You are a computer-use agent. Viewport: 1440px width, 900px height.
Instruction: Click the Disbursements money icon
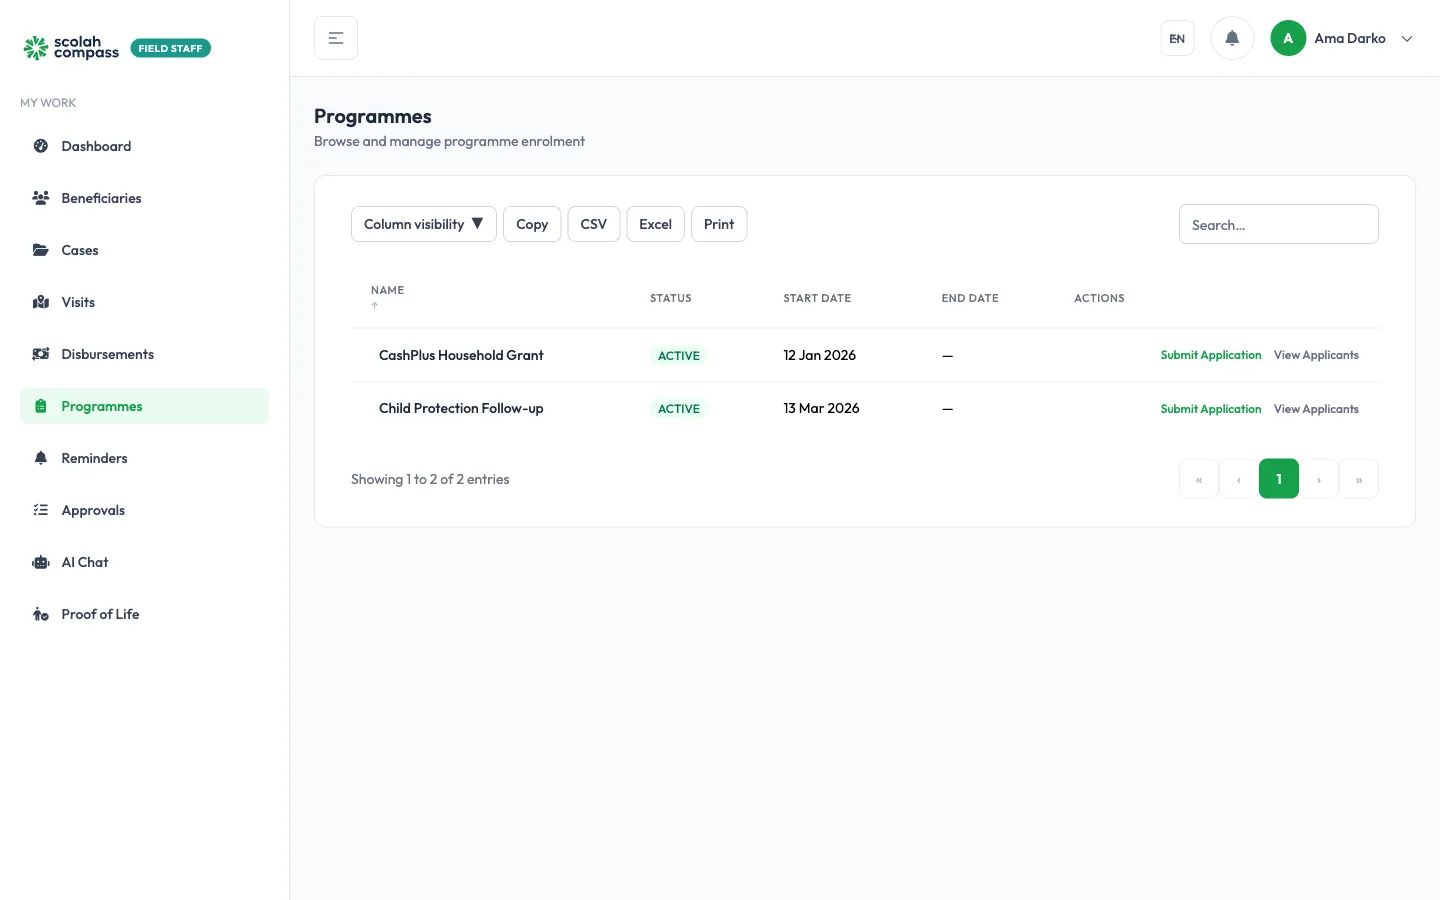click(x=41, y=354)
